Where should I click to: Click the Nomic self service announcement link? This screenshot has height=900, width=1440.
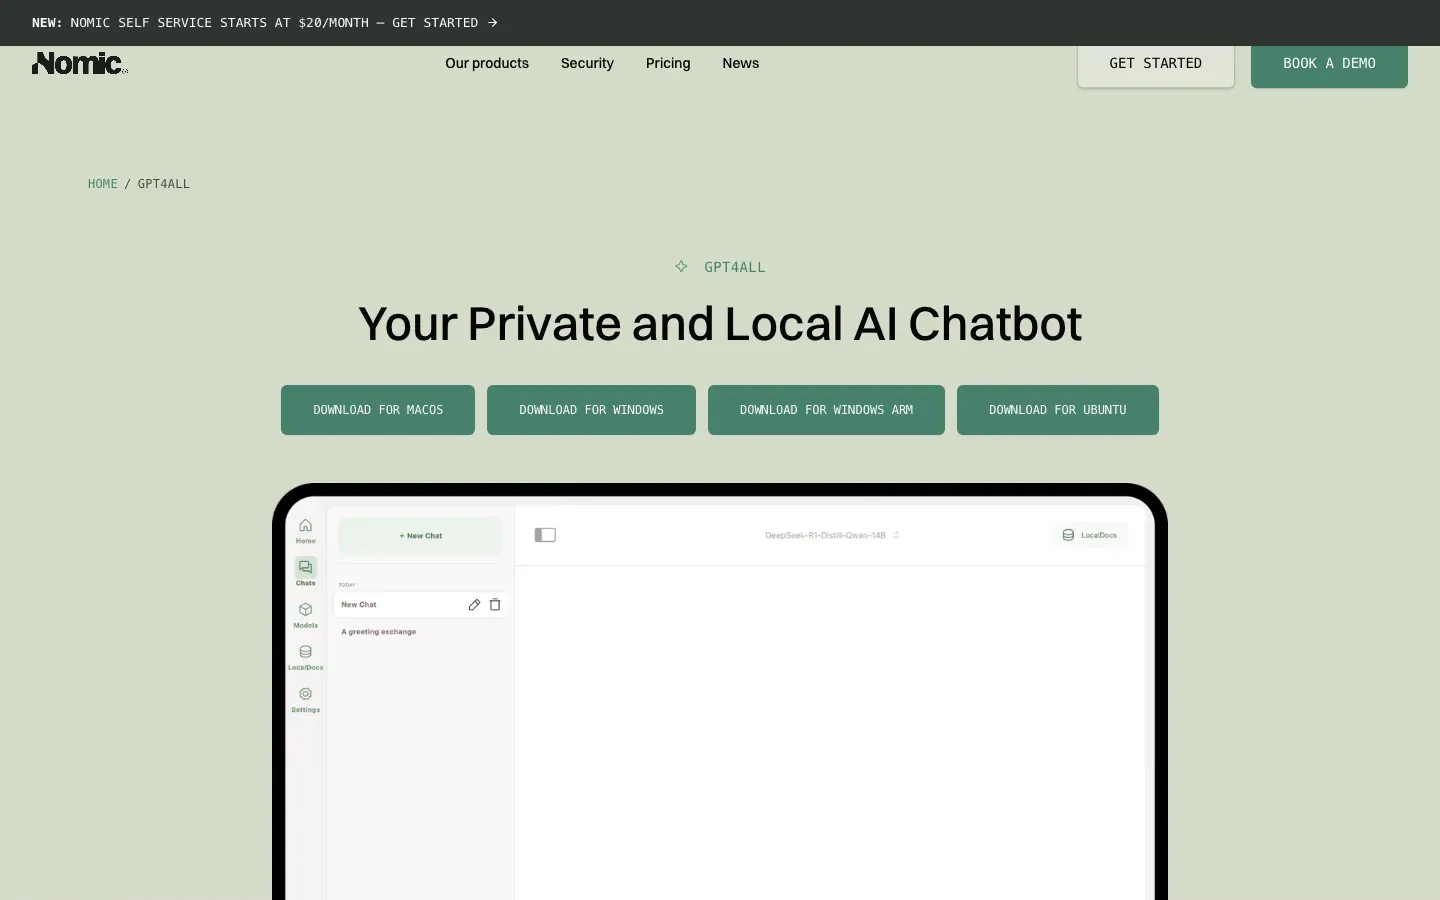(x=265, y=22)
